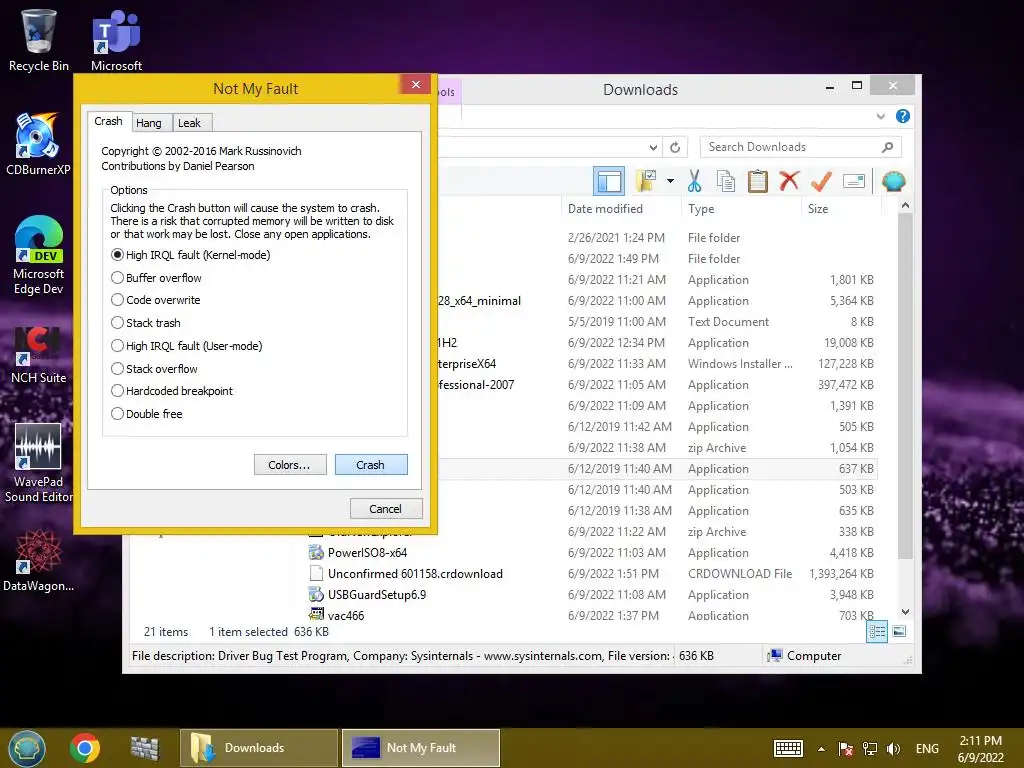Image resolution: width=1024 pixels, height=768 pixels.
Task: Click the Crash button
Action: point(371,464)
